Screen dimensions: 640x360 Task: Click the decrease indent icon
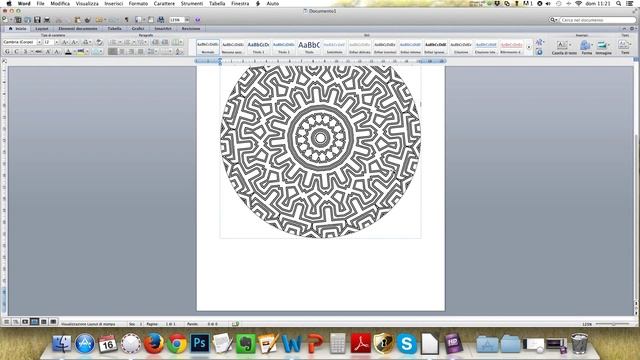coord(156,42)
